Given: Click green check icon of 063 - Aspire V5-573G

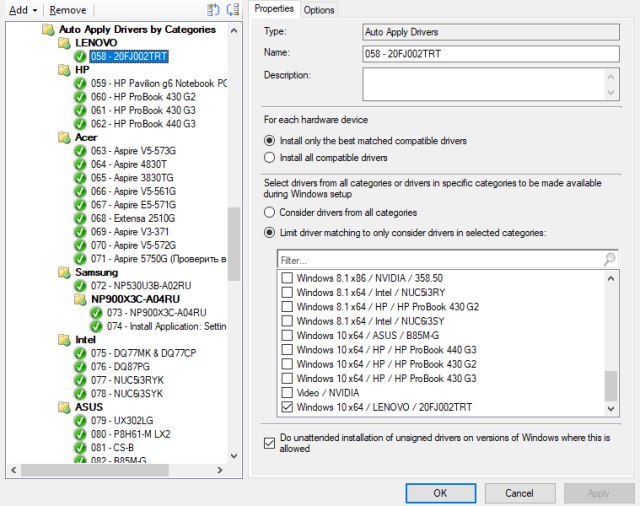Looking at the screenshot, I should coord(80,151).
